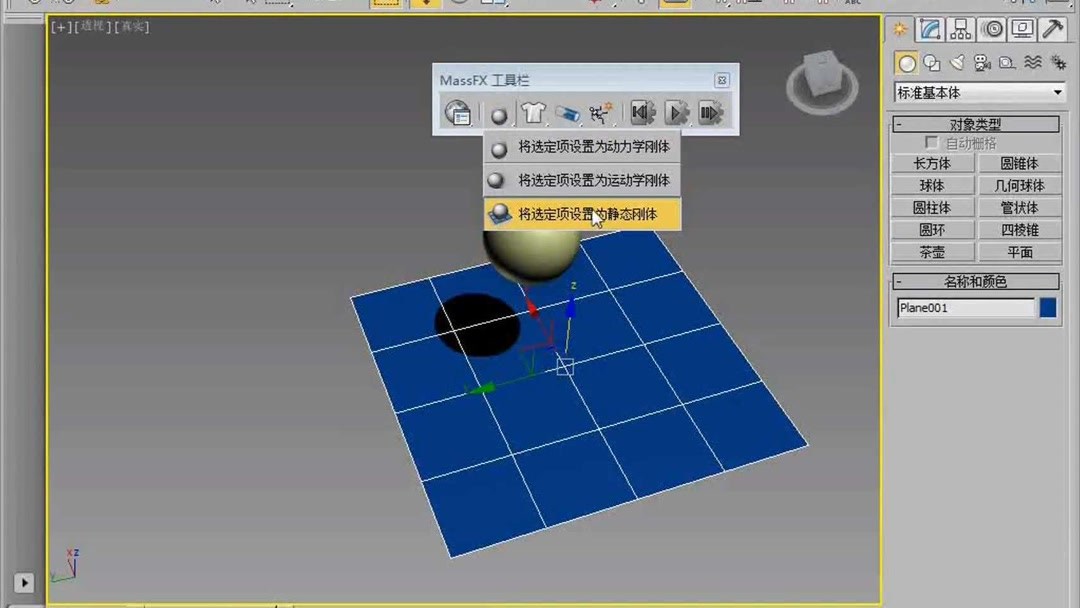Activate the Shapes creation category
Screen dimensions: 1080x608
pyautogui.click(x=931, y=62)
